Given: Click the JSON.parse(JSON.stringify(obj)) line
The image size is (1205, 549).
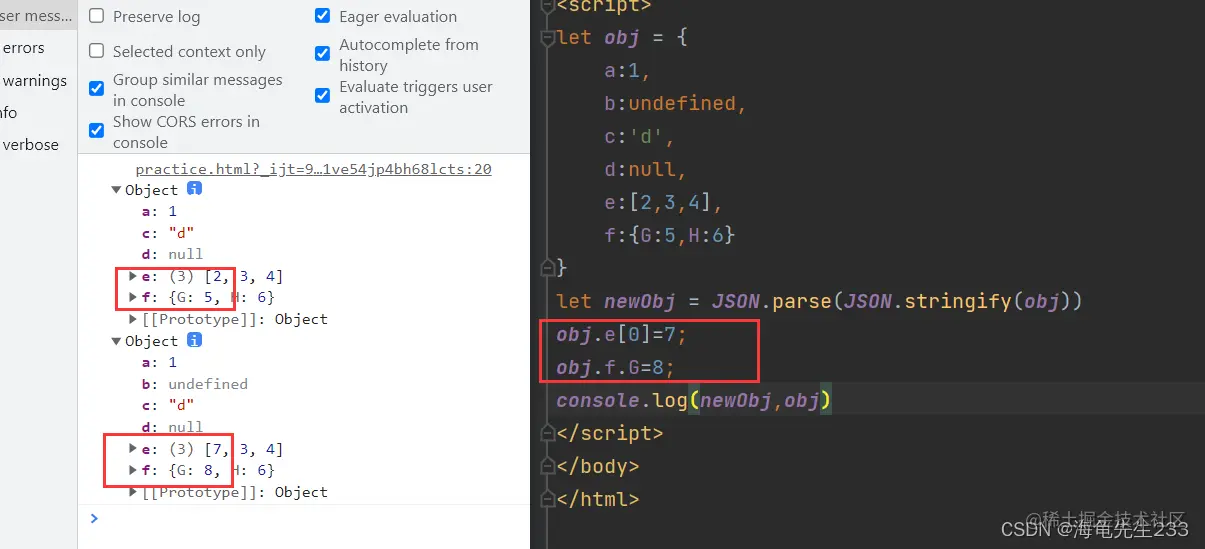Looking at the screenshot, I should (820, 301).
